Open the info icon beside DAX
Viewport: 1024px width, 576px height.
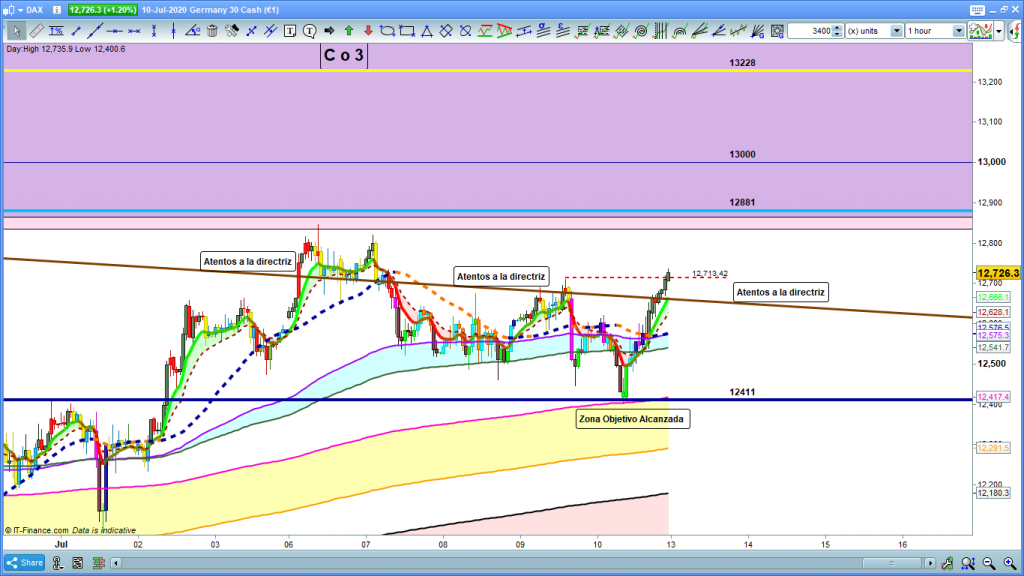pos(56,8)
